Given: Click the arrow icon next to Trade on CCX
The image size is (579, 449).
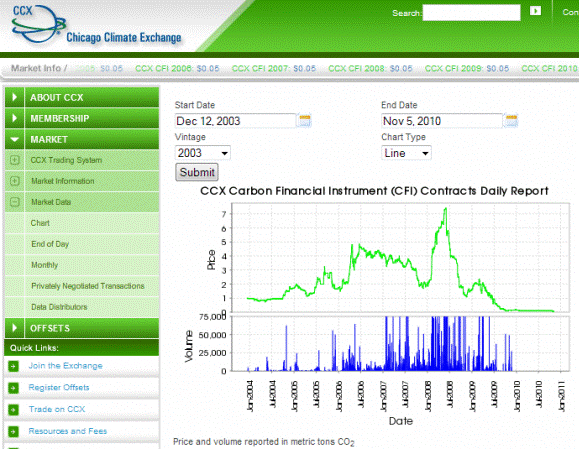Looking at the screenshot, I should [14, 409].
